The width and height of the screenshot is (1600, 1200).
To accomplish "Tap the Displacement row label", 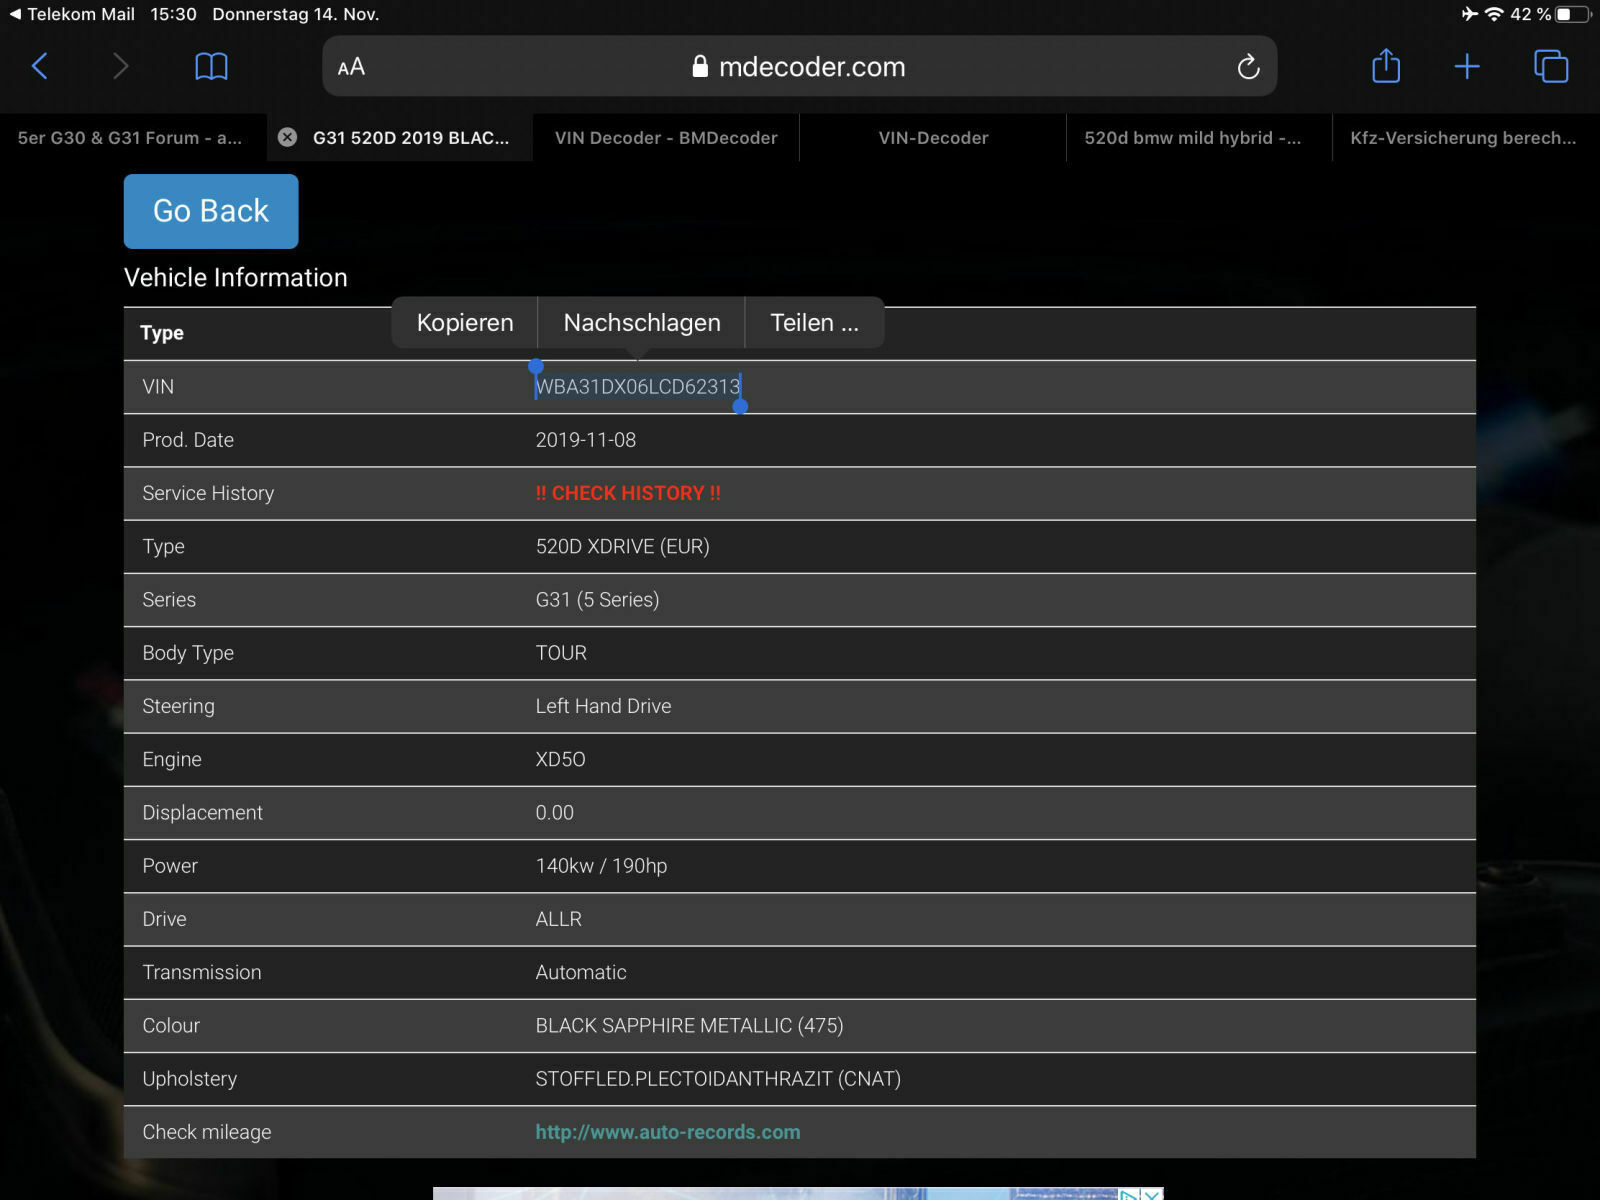I will 202,813.
